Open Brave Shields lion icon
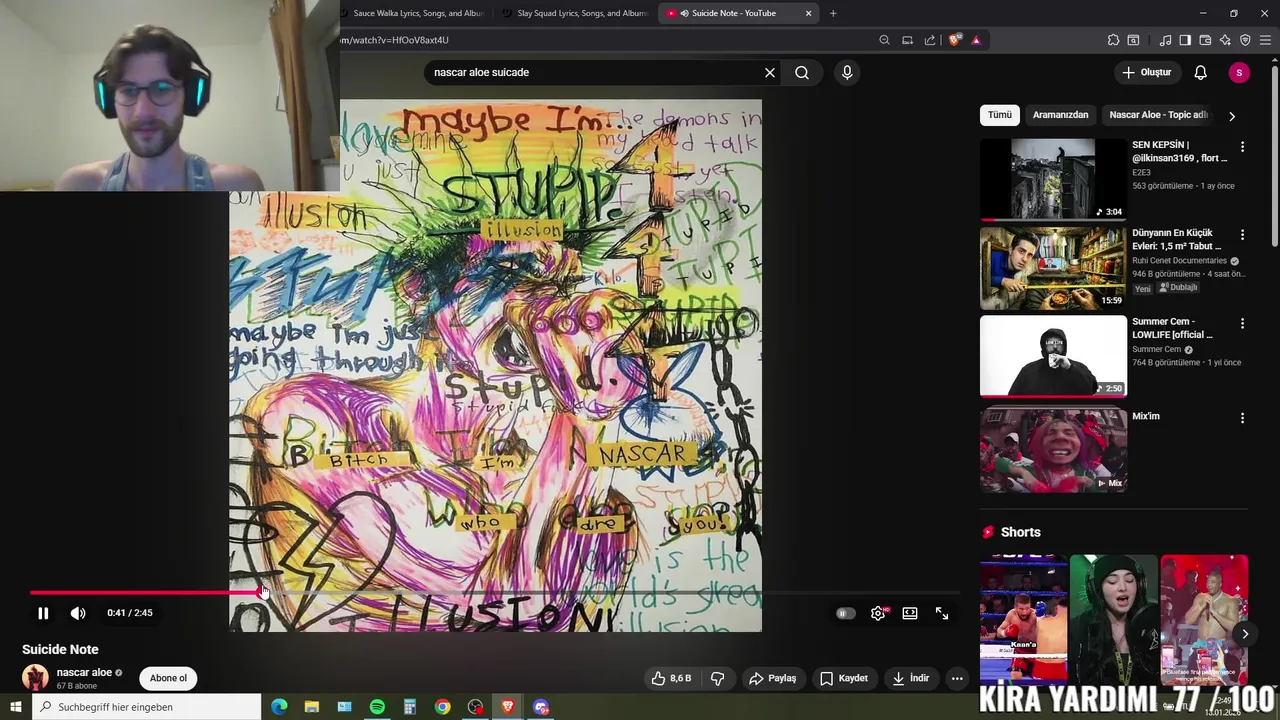The width and height of the screenshot is (1280, 720). (x=954, y=40)
